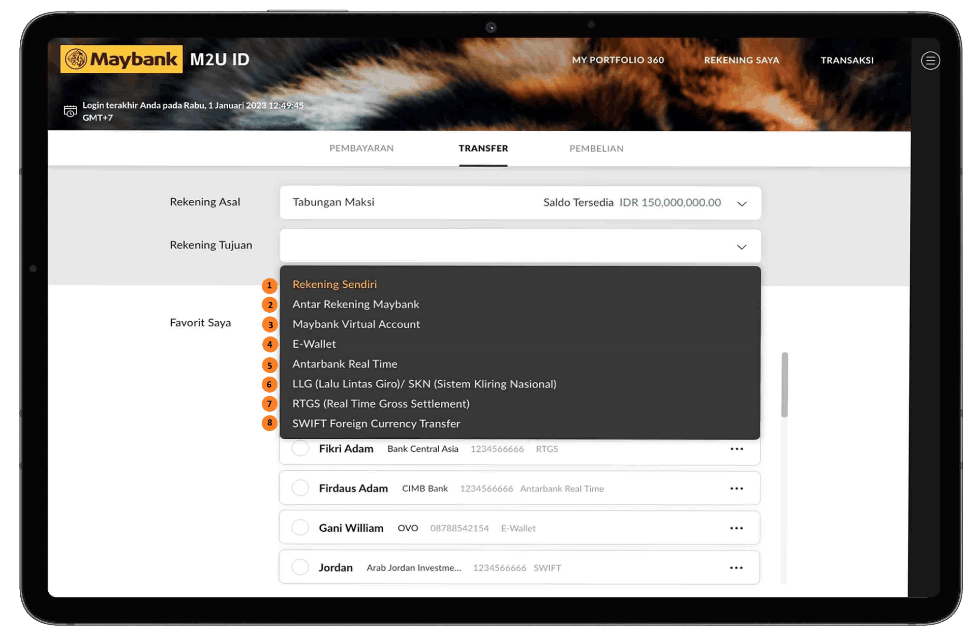976x637 pixels.
Task: Open more options for Firdaus Adam
Action: 736,489
